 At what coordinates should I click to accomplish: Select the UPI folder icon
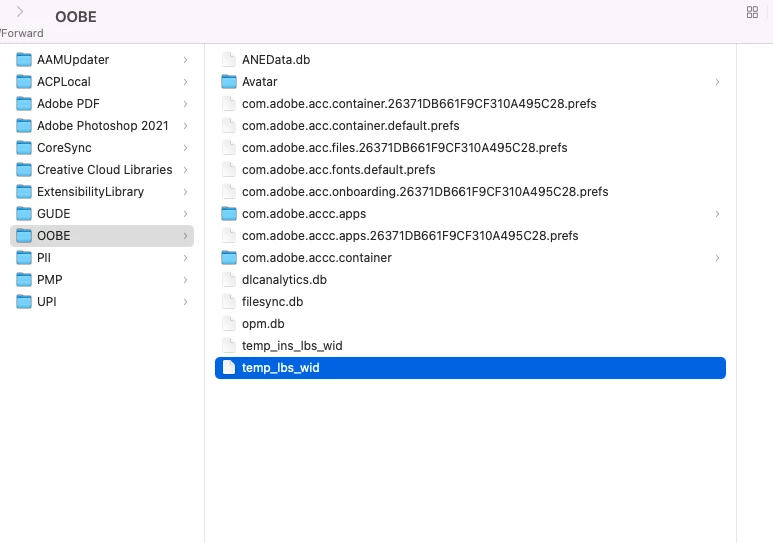[24, 302]
